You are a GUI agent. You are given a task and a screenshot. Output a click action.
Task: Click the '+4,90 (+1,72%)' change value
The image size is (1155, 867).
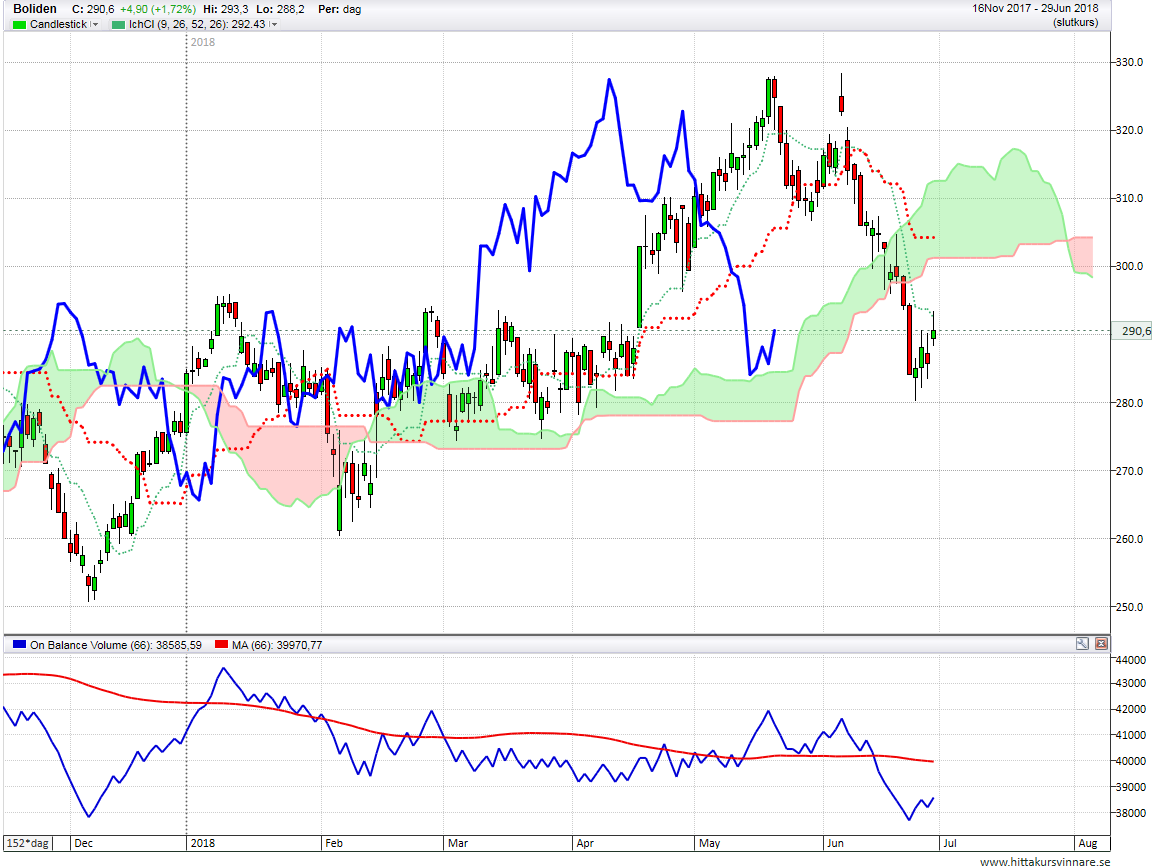[x=158, y=10]
